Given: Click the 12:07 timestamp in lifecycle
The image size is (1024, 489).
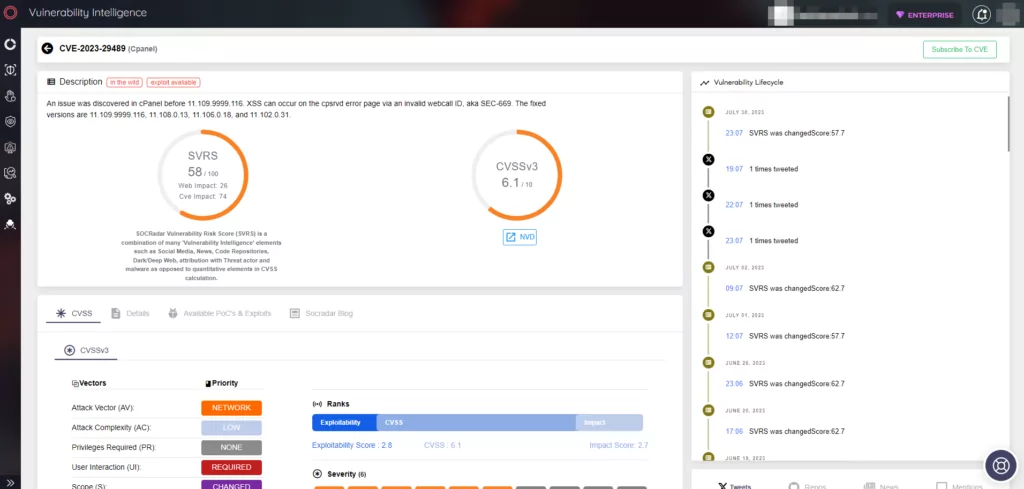Looking at the screenshot, I should (x=734, y=336).
